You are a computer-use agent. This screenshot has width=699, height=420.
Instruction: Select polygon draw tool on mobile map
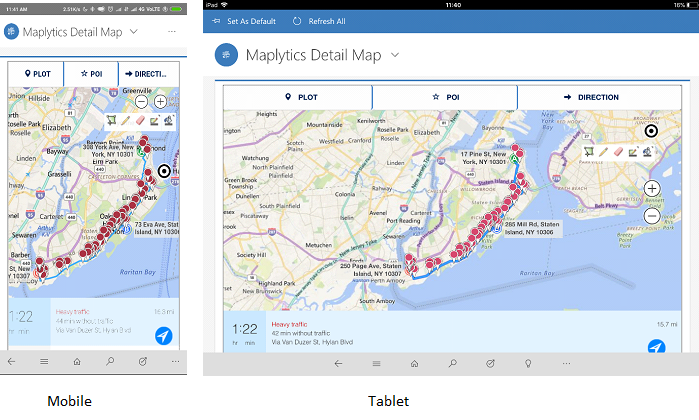pos(111,120)
